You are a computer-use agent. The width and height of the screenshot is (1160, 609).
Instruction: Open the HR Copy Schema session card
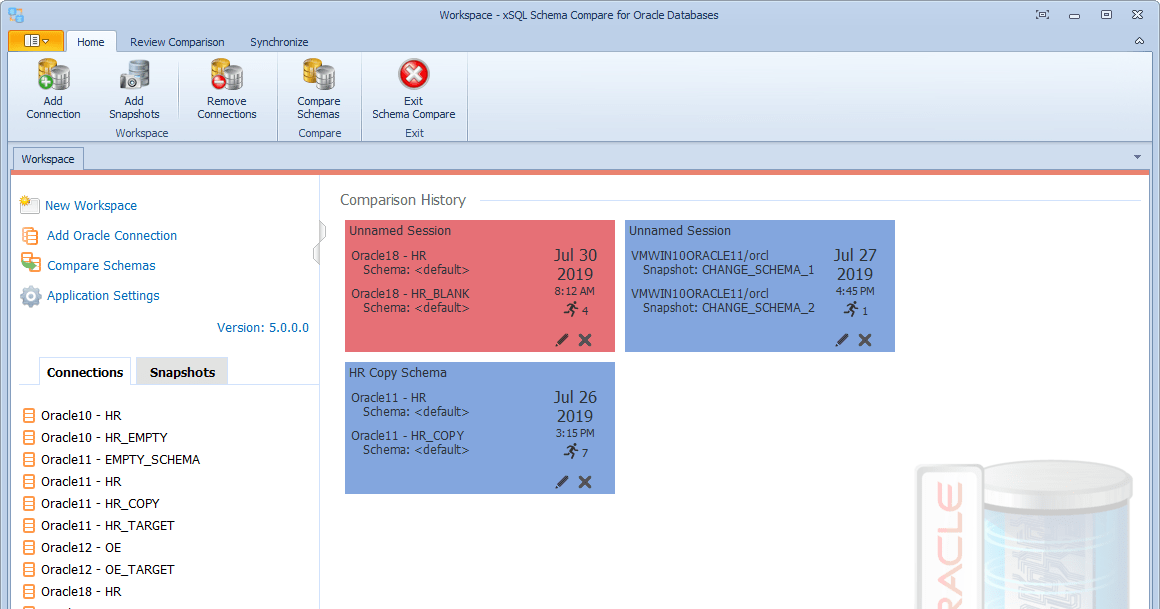click(x=479, y=428)
